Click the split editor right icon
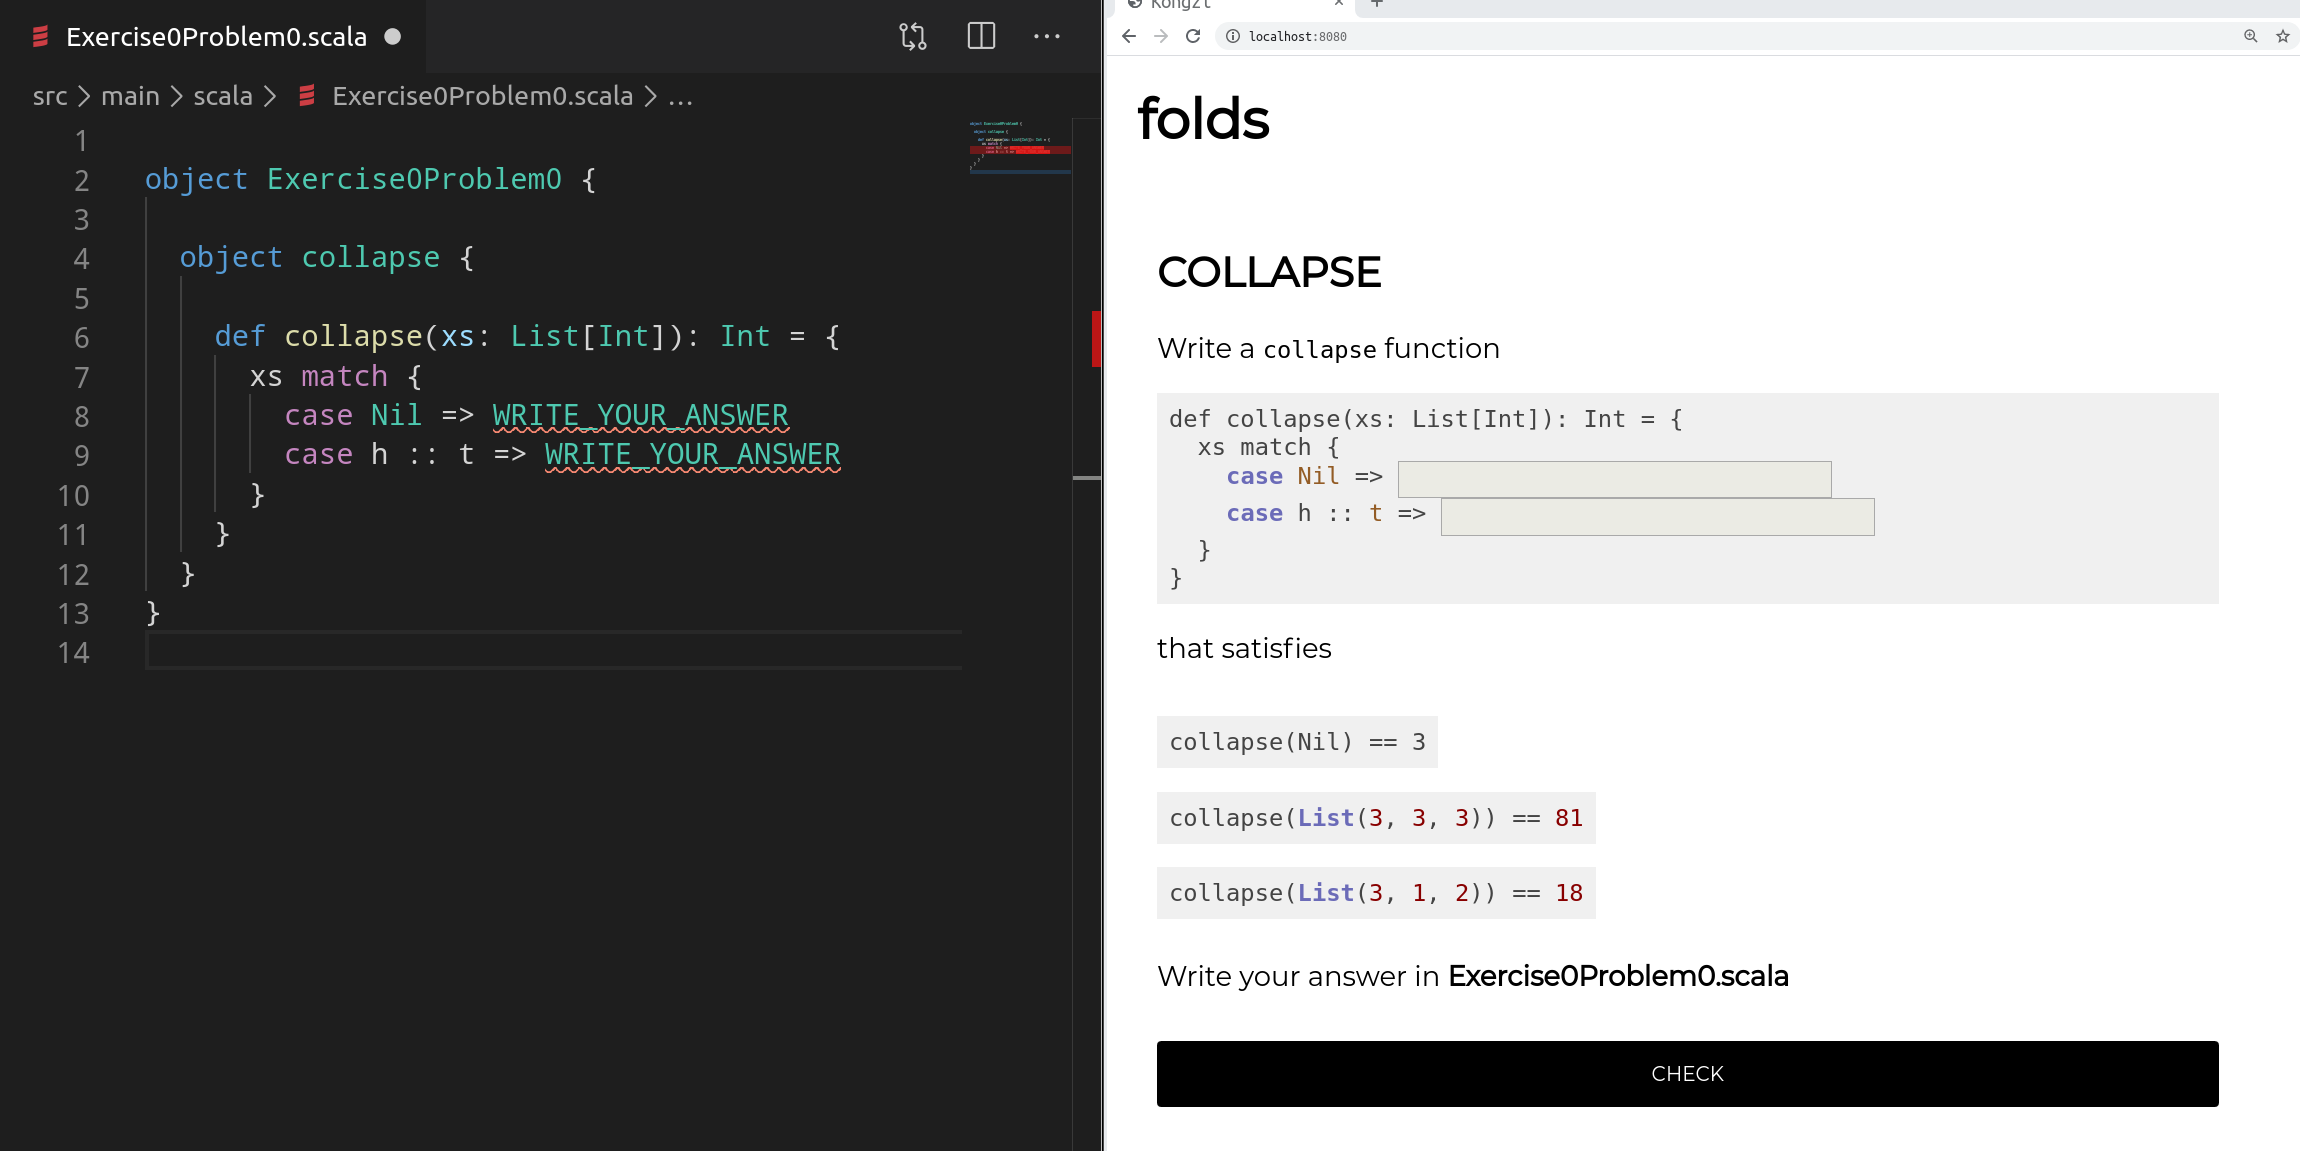Viewport: 2300px width, 1151px height. click(x=981, y=37)
